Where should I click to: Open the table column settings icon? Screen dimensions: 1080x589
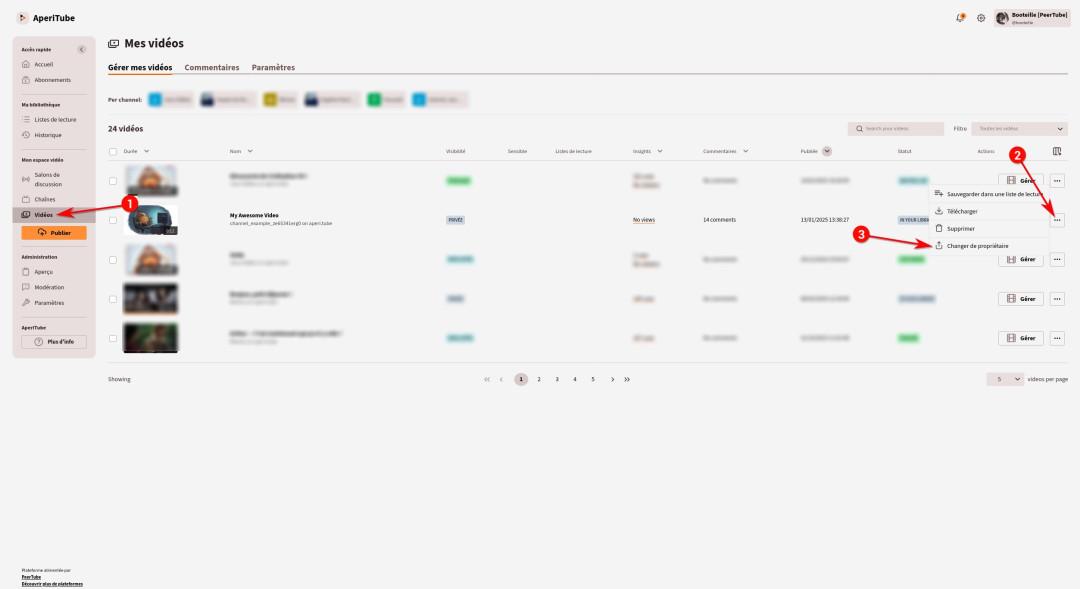point(1057,151)
